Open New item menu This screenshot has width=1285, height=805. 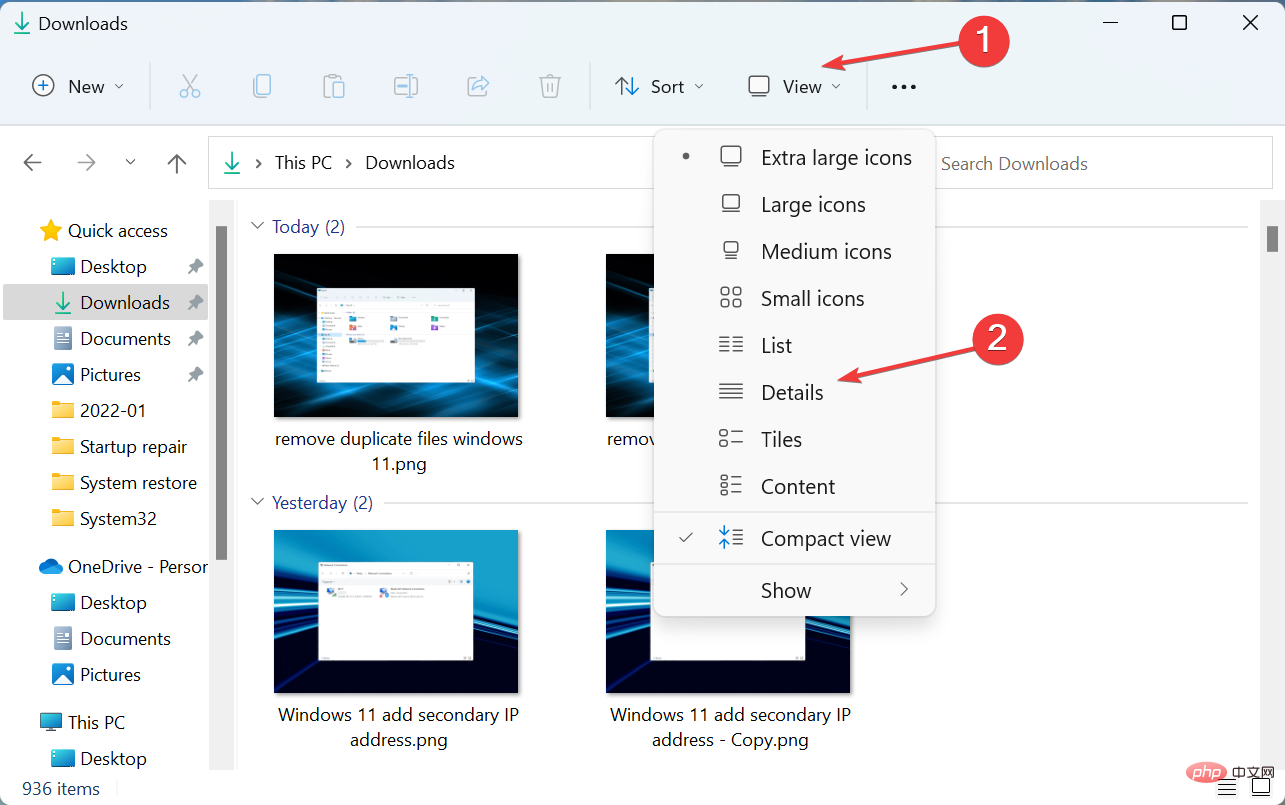78,87
